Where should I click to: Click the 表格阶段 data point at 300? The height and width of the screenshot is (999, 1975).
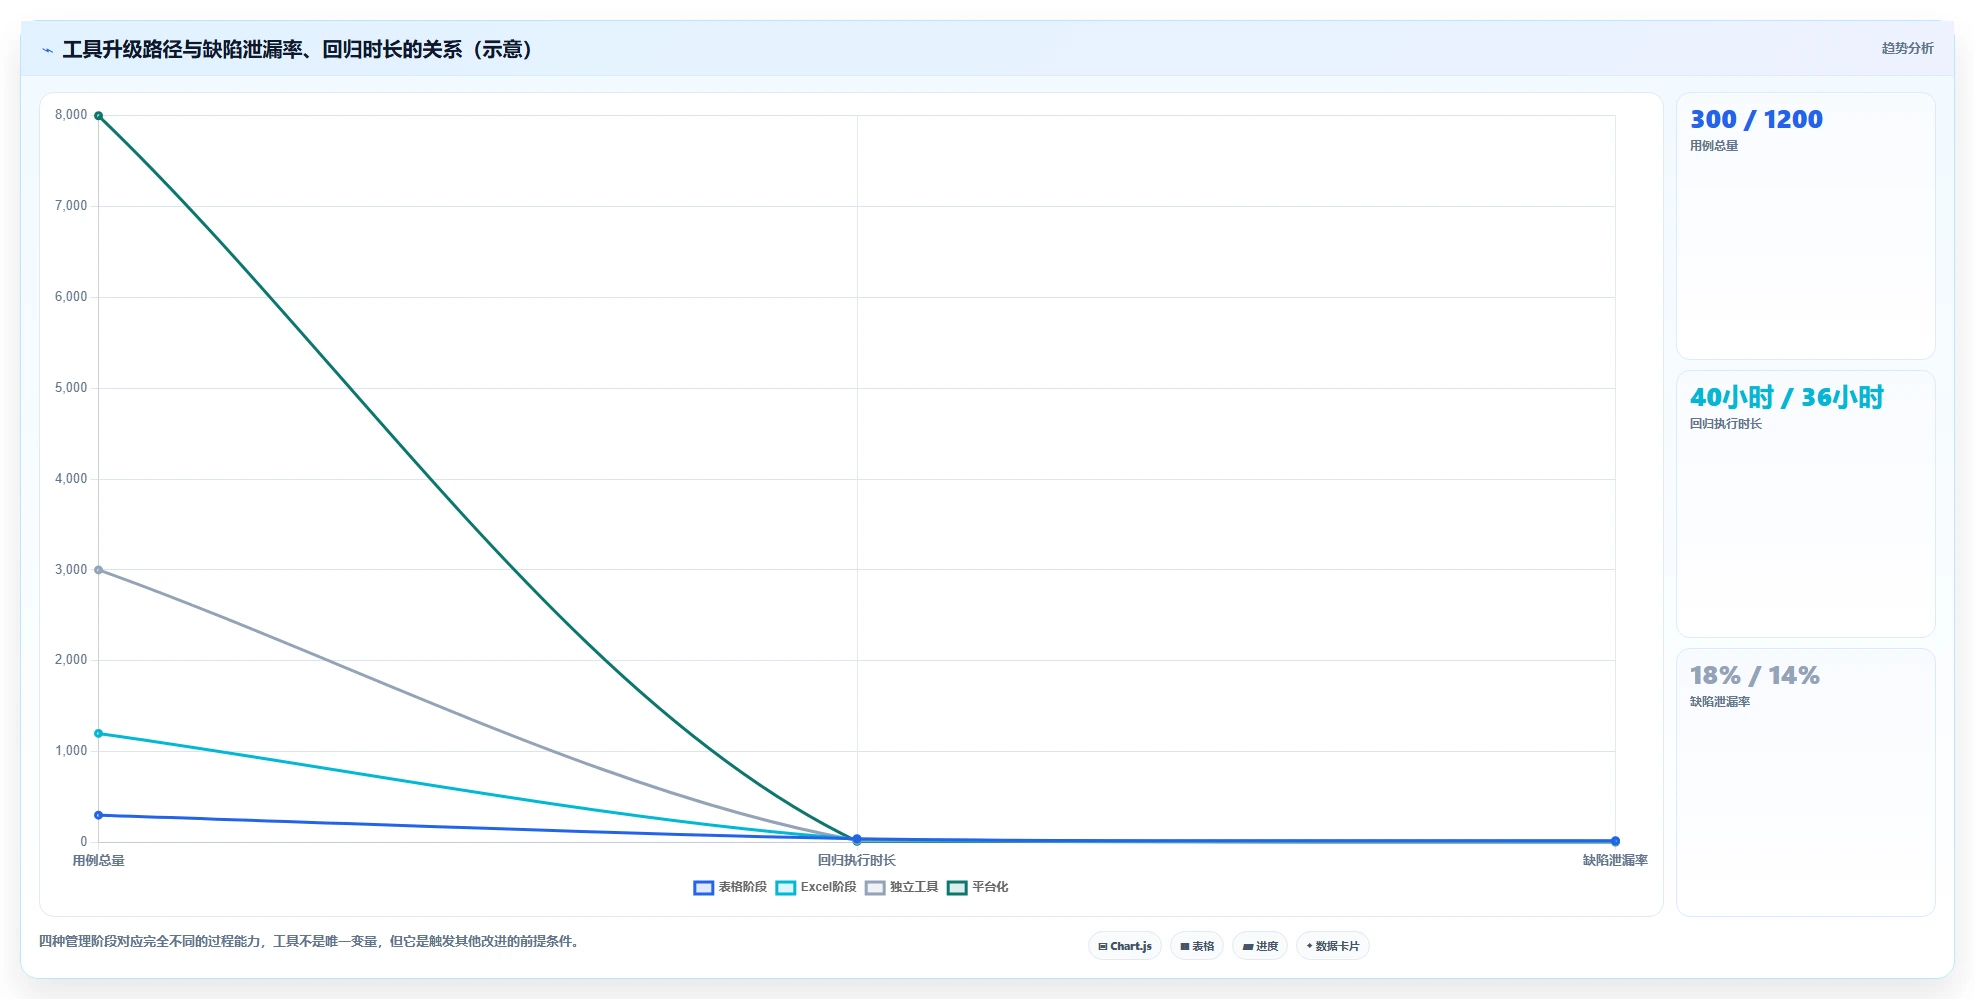click(x=98, y=815)
